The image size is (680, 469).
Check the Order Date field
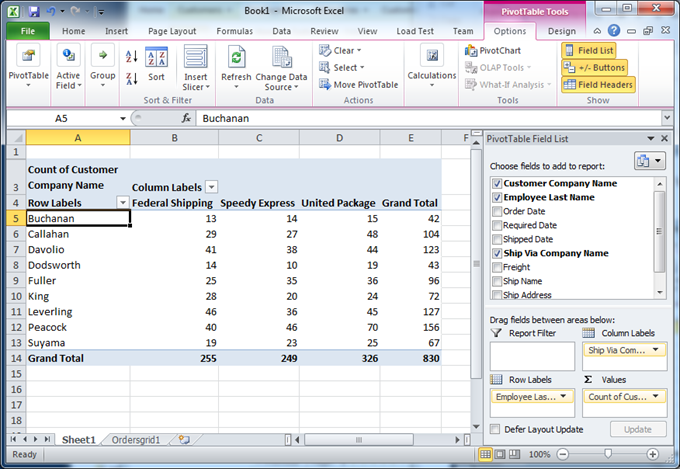(x=497, y=211)
